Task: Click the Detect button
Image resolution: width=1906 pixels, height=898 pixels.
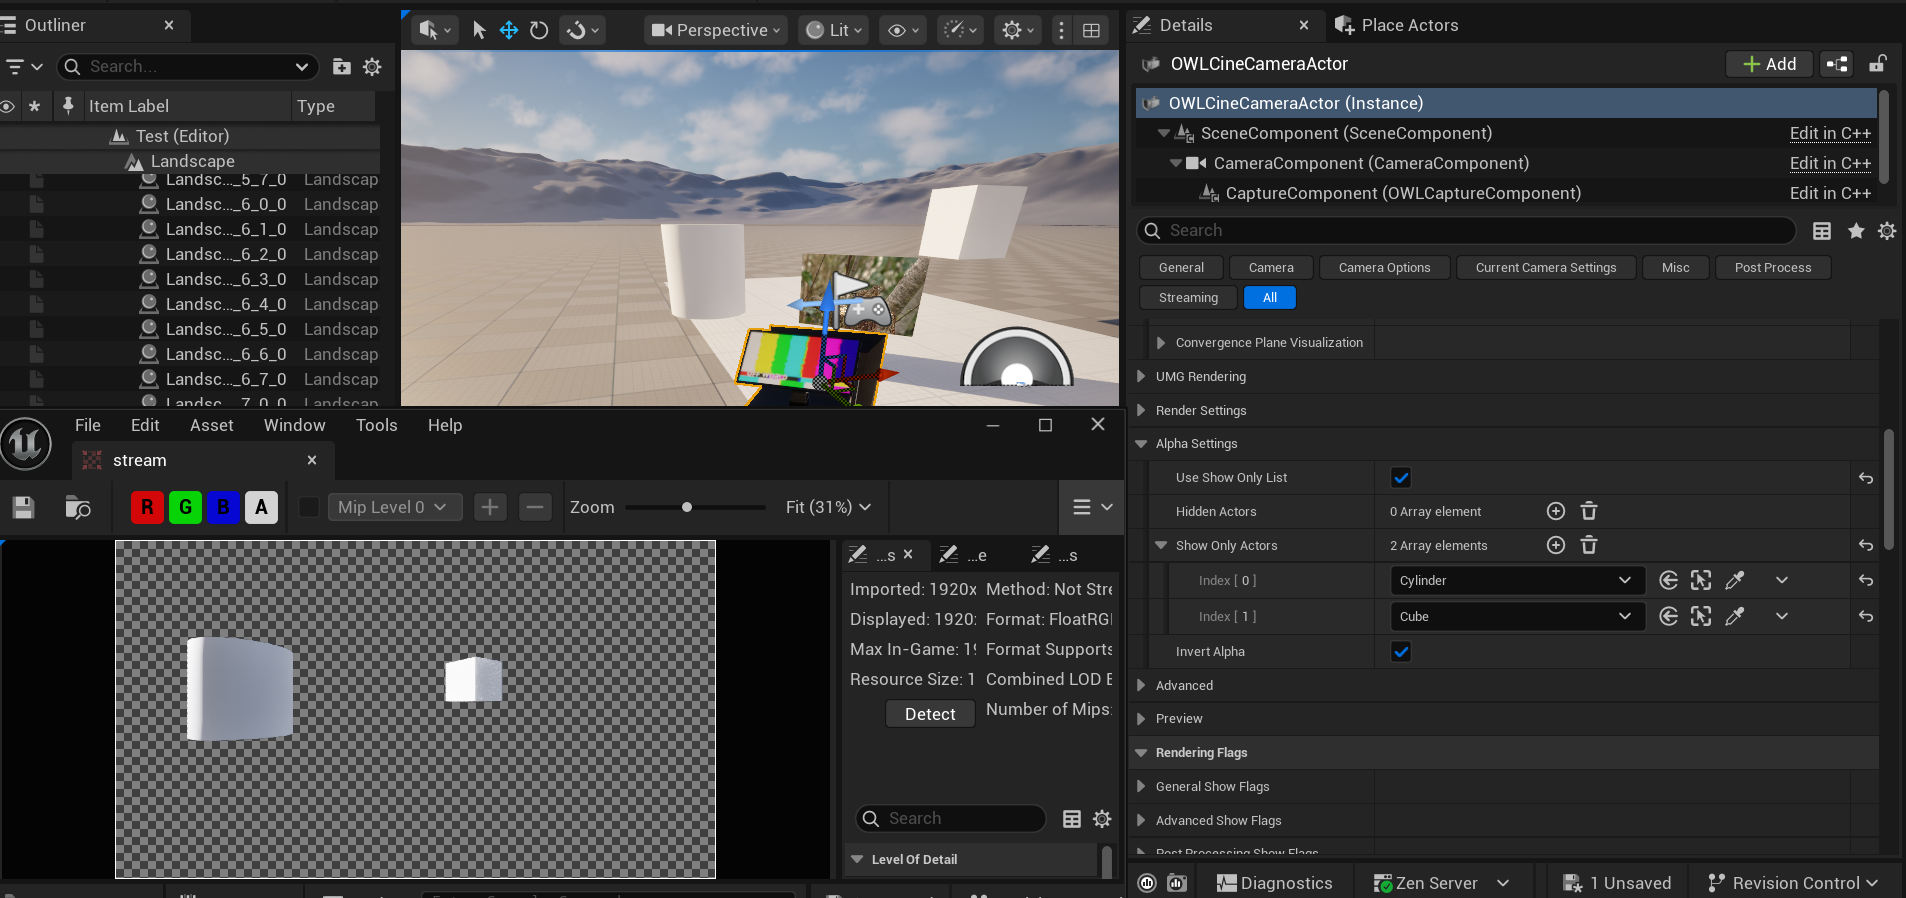Action: point(930,714)
